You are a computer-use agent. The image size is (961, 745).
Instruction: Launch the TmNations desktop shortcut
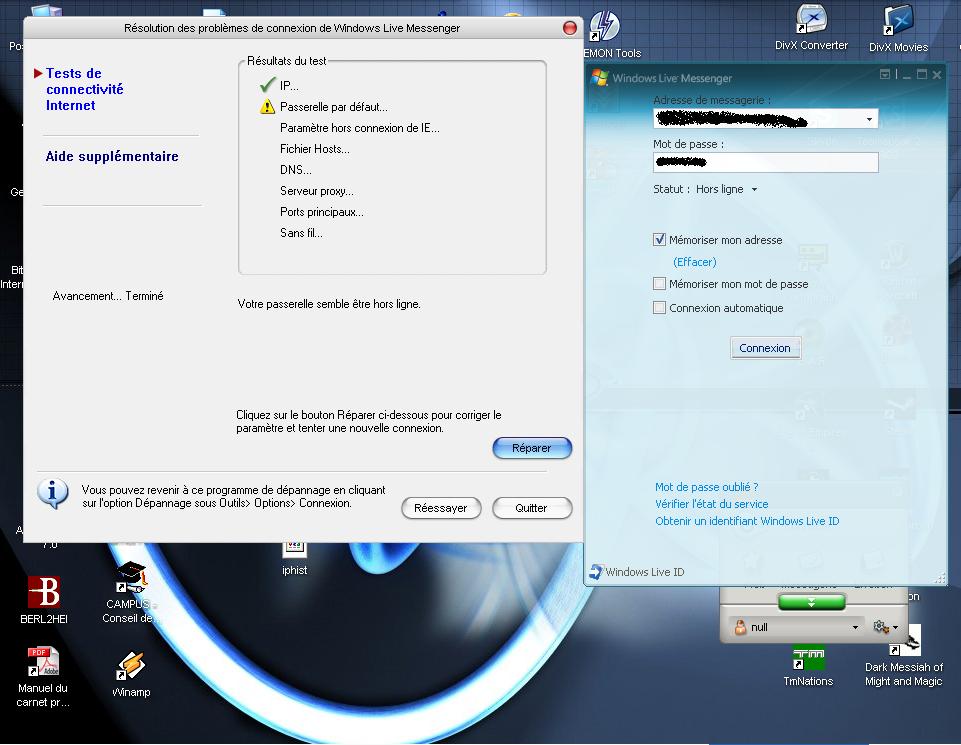tap(808, 659)
